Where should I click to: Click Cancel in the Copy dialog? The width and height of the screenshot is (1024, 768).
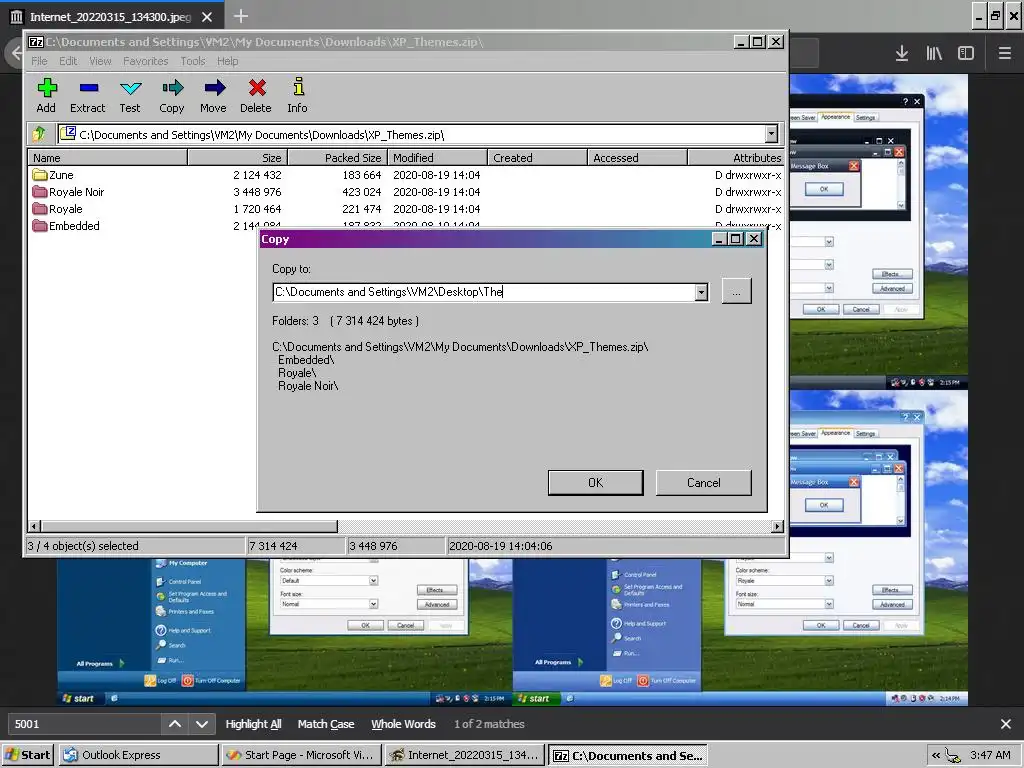(x=703, y=483)
